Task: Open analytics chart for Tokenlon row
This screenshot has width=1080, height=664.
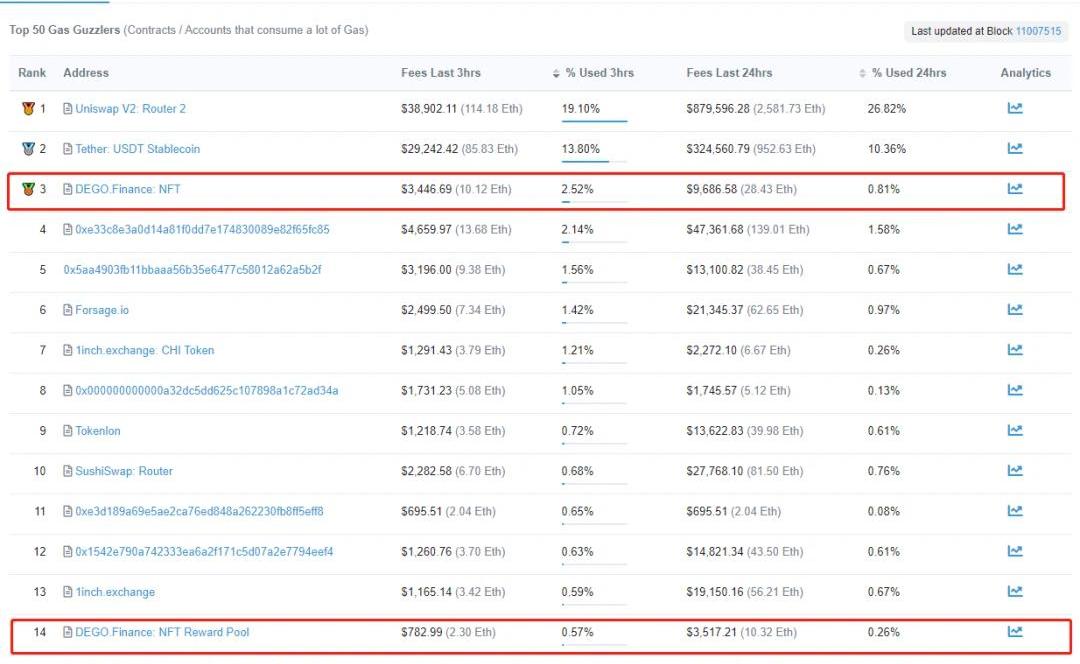Action: [x=1014, y=430]
